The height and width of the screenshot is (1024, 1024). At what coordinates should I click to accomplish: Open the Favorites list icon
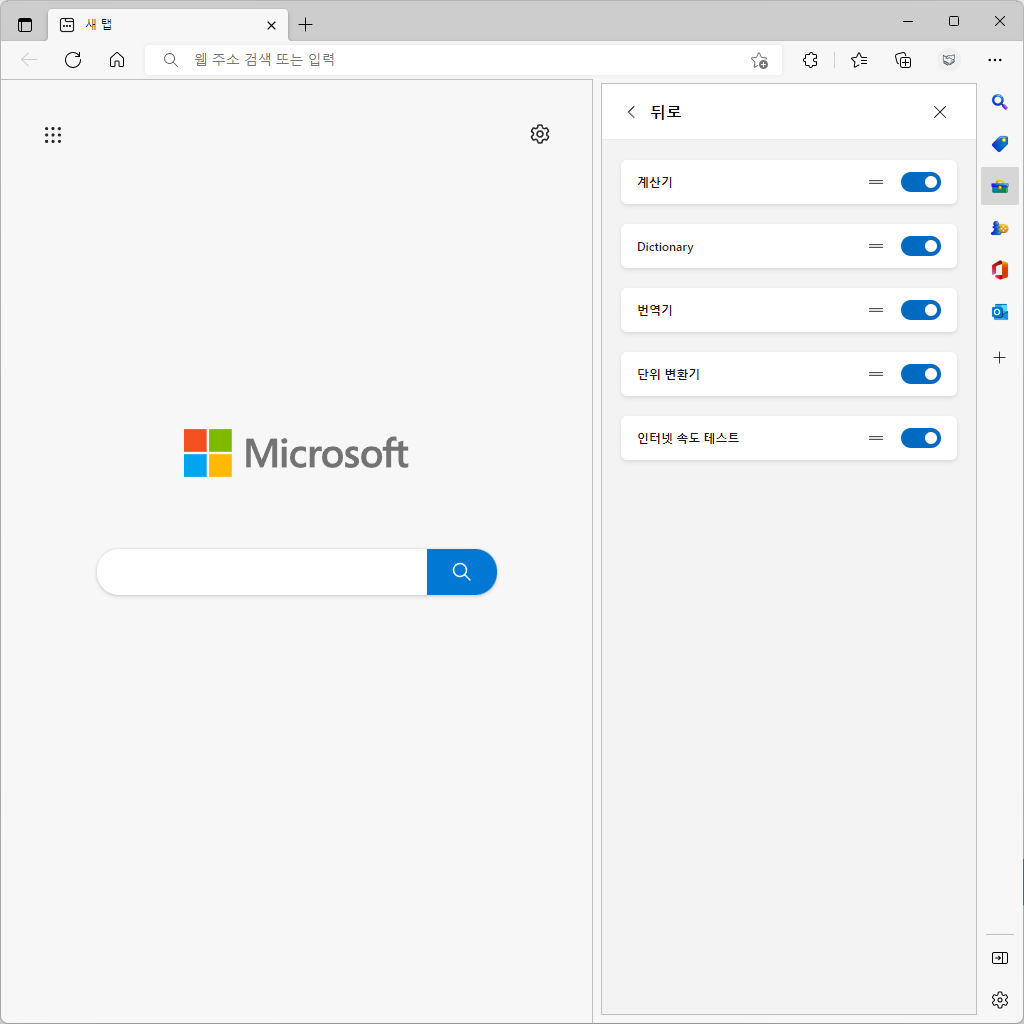(859, 60)
